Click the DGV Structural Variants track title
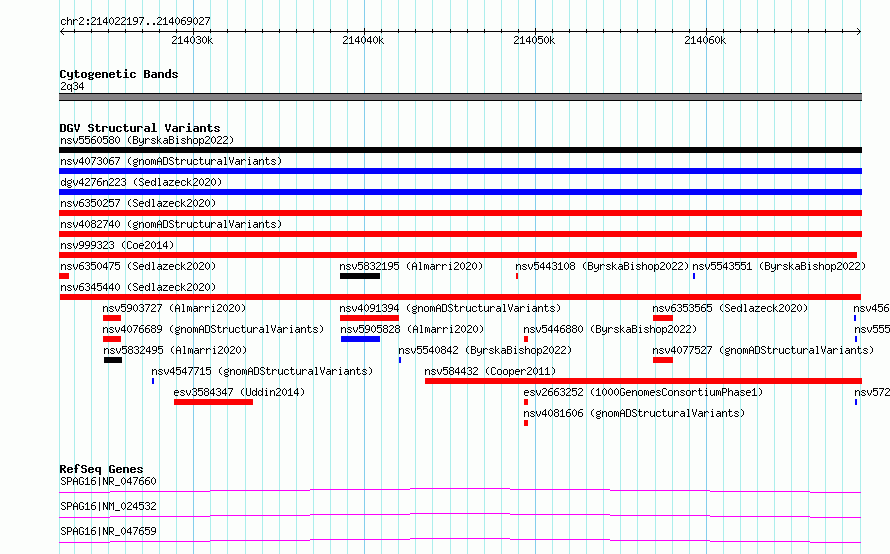Screen dimensions: 890x554 (140, 128)
